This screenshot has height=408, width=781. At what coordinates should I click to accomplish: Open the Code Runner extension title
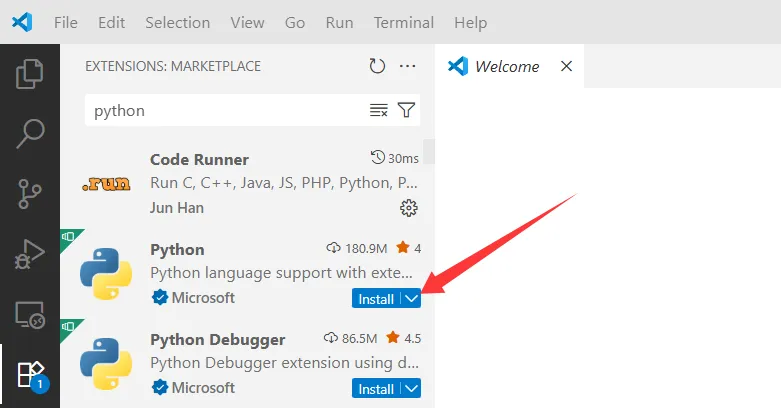[x=199, y=159]
